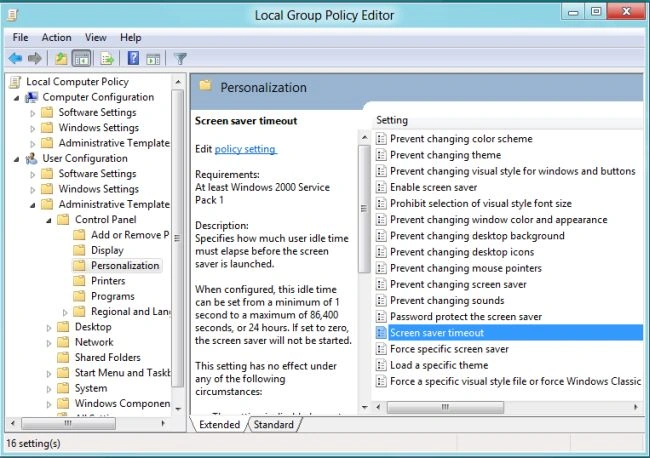This screenshot has height=458, width=650.
Task: Expand Regional and Language folder
Action: pyautogui.click(x=65, y=312)
